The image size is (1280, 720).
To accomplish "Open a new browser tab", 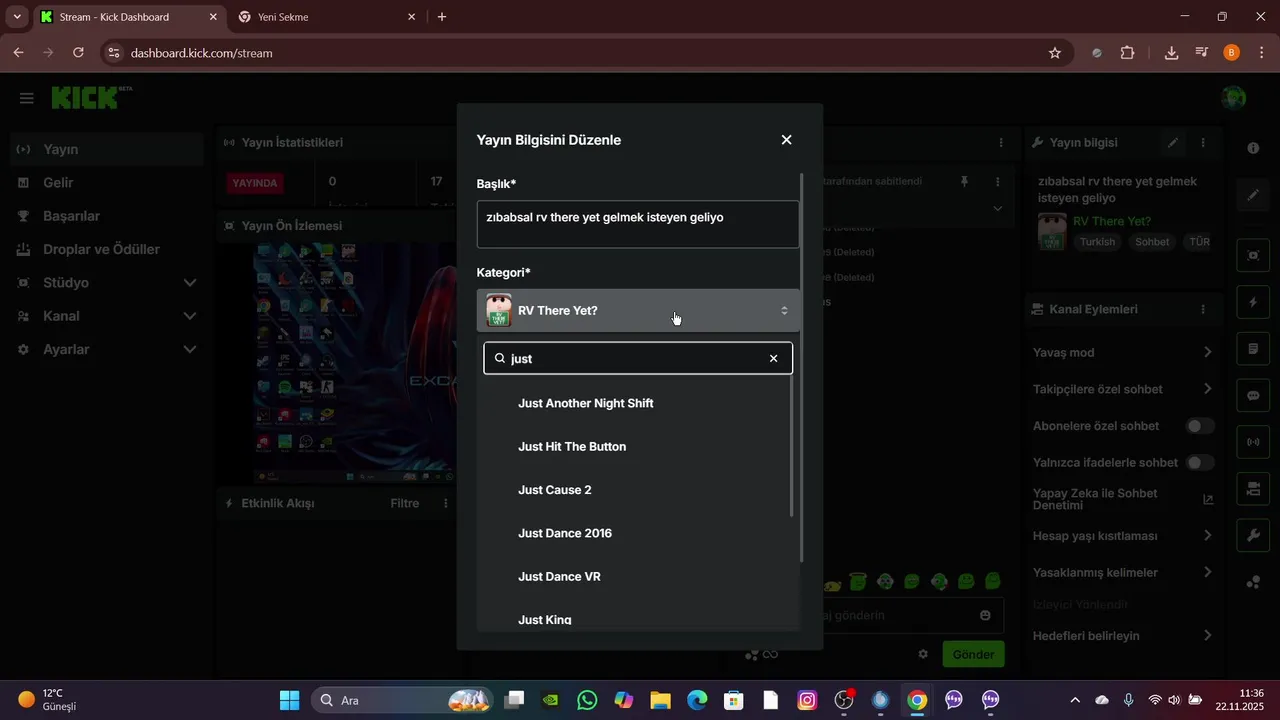I will pyautogui.click(x=442, y=17).
